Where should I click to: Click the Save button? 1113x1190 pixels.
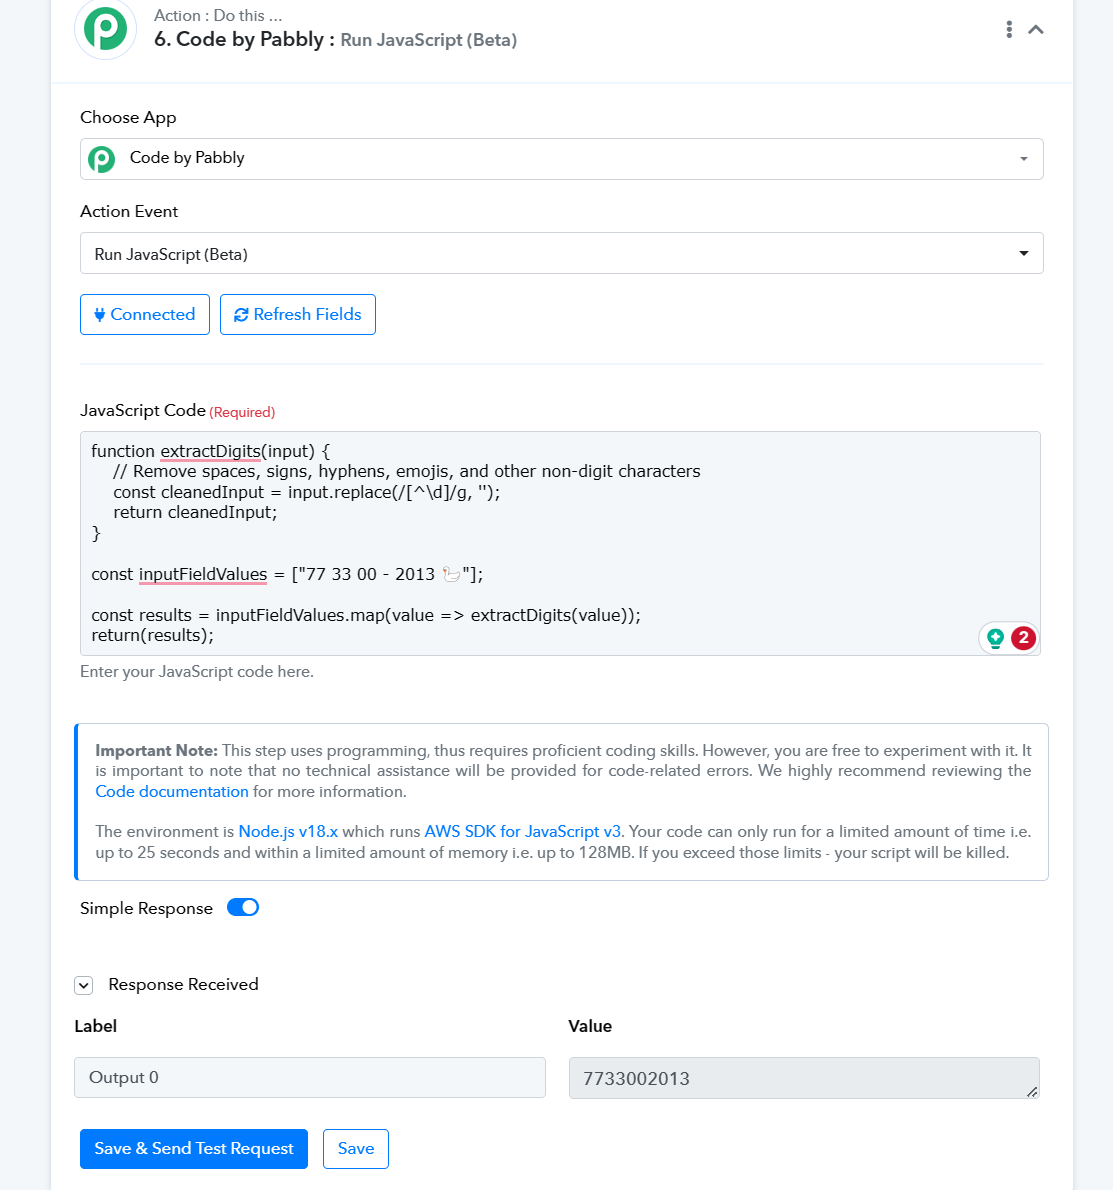point(356,1149)
